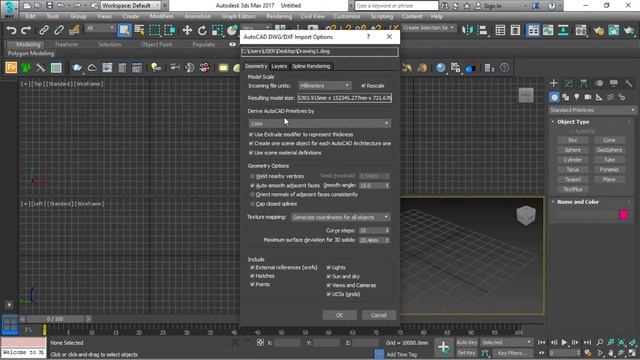This screenshot has width=640, height=360.
Task: Activate Select and Rotate tool
Action: (x=202, y=30)
